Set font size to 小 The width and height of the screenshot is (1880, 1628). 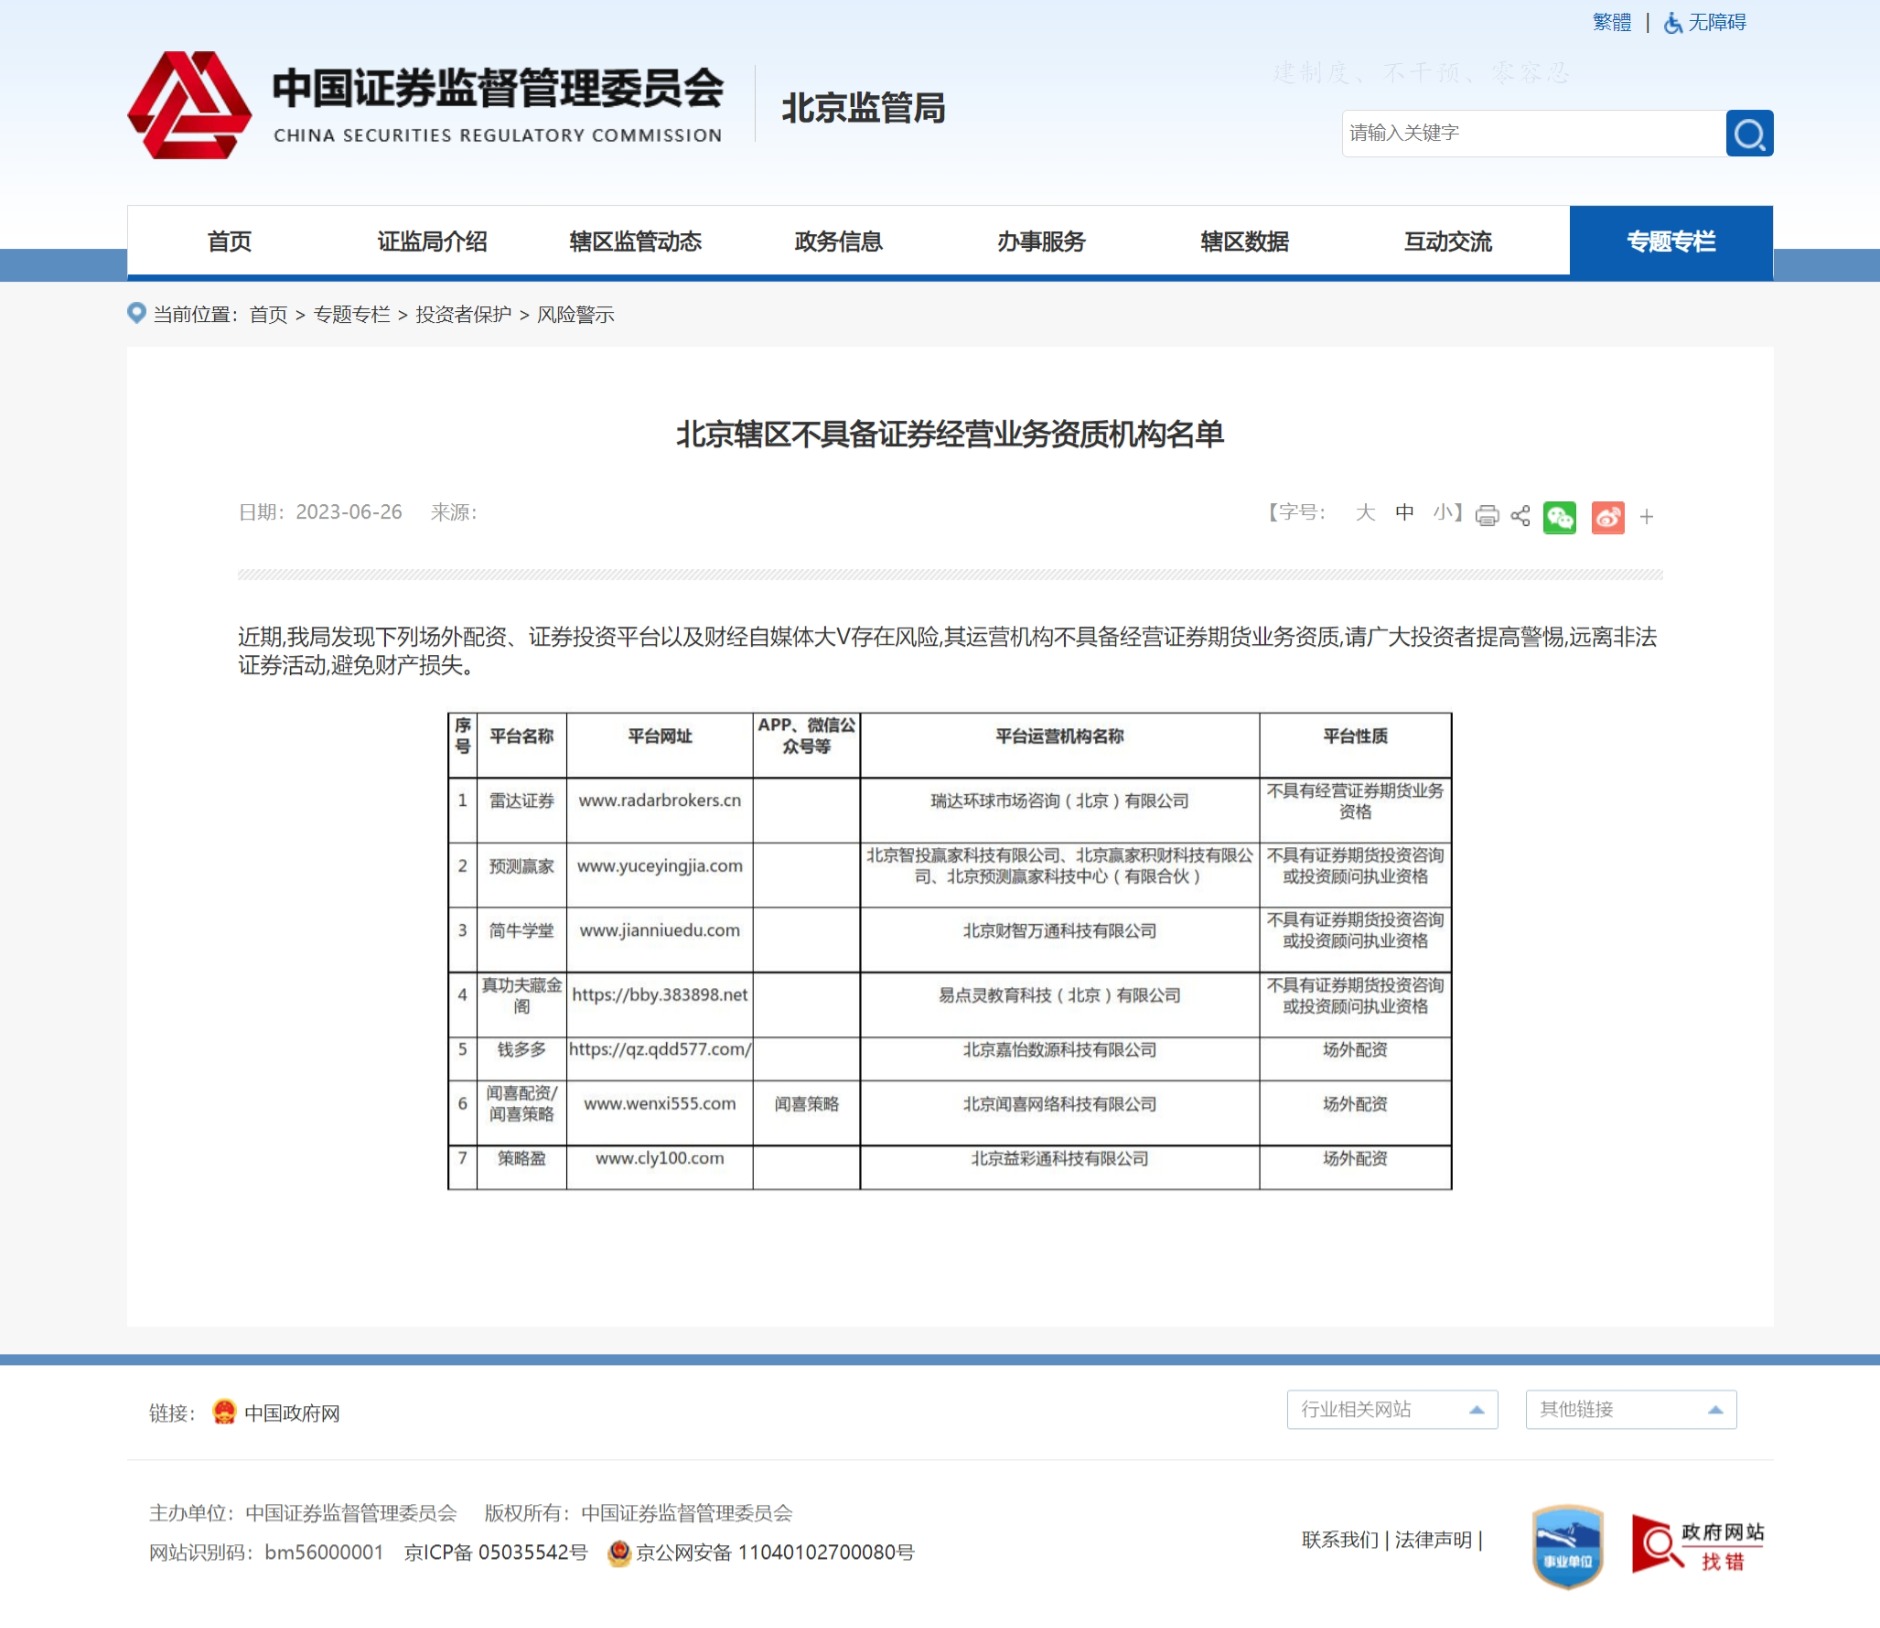(x=1443, y=512)
